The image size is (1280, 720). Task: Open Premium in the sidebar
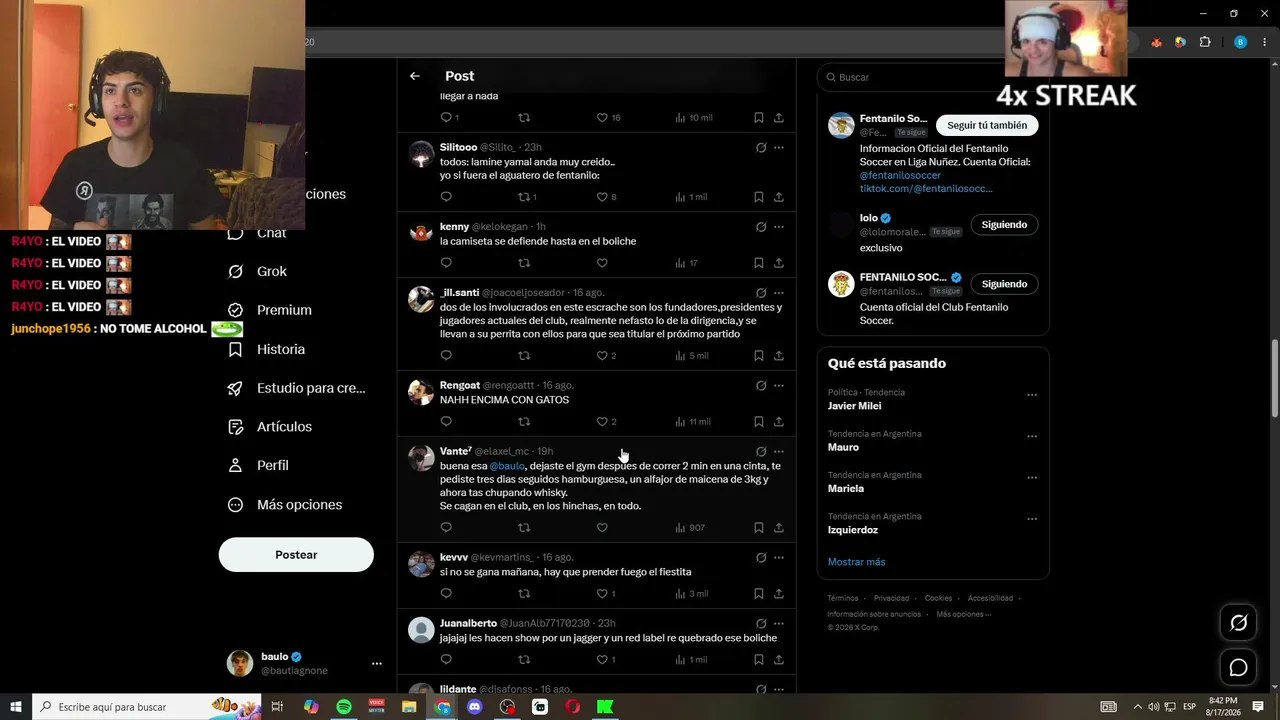point(270,310)
